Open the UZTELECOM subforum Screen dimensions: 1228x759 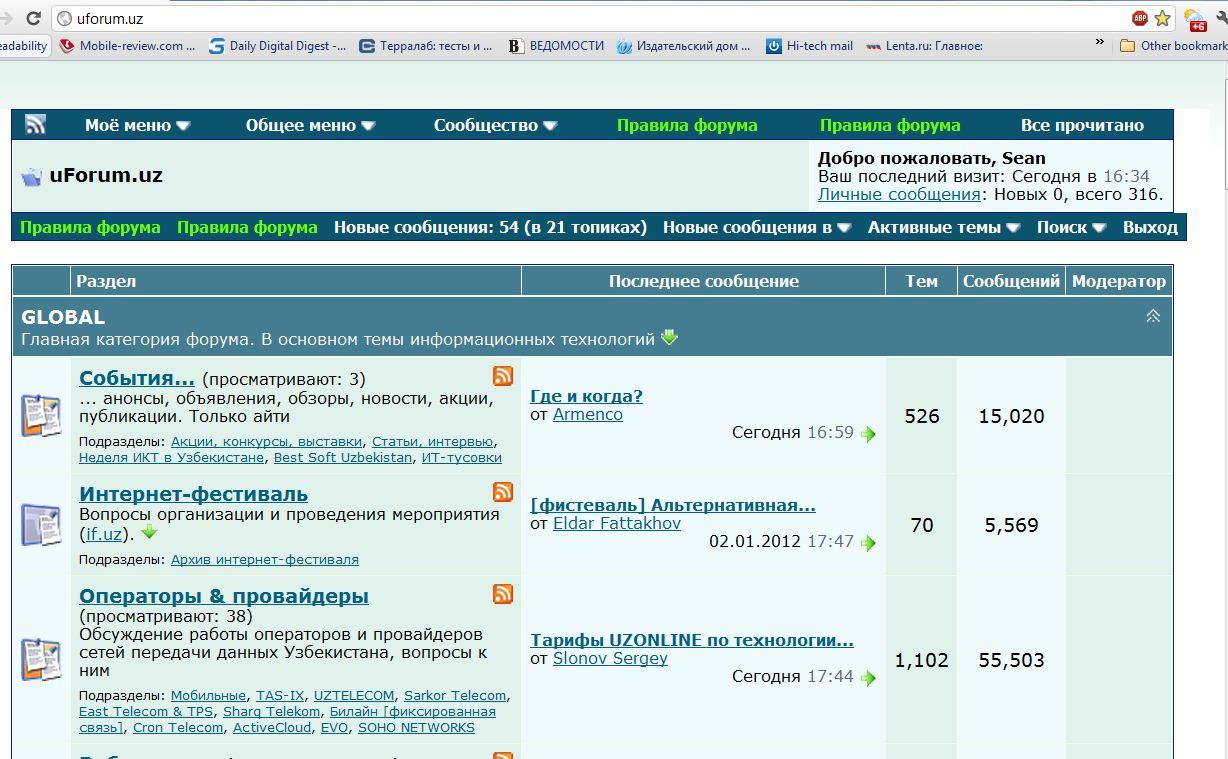(354, 695)
